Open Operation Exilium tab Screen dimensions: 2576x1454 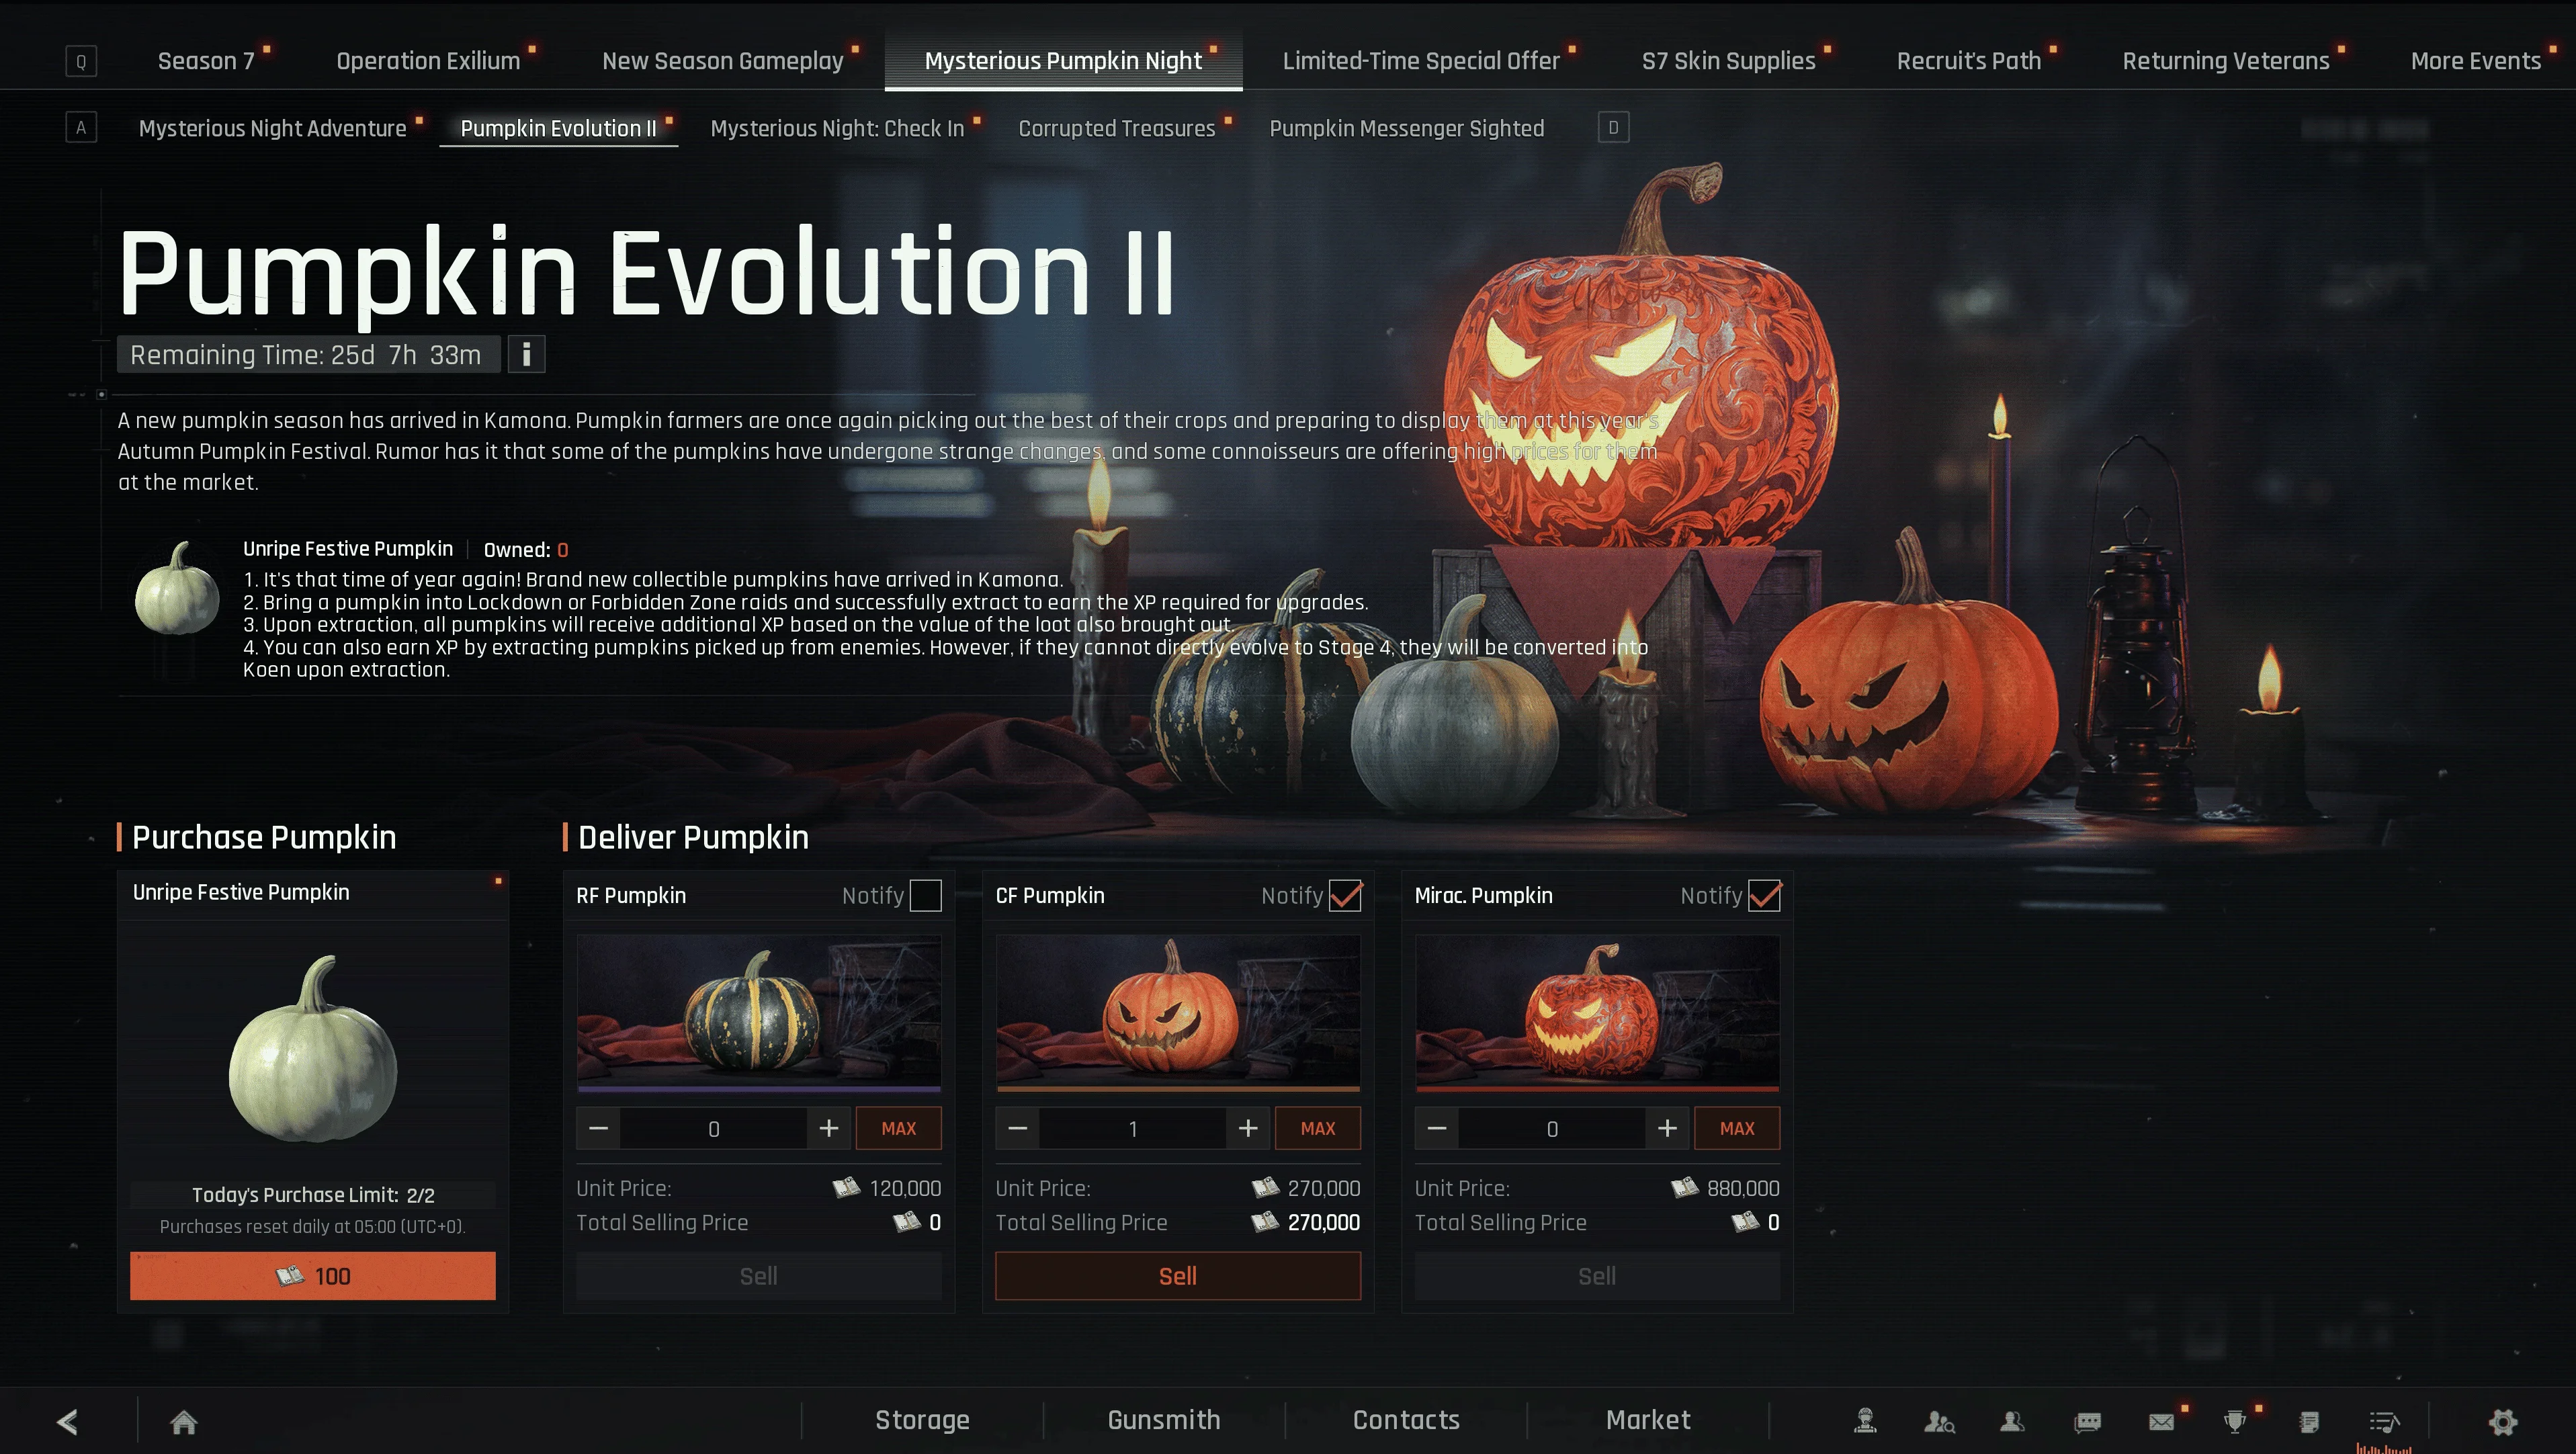pos(428,61)
